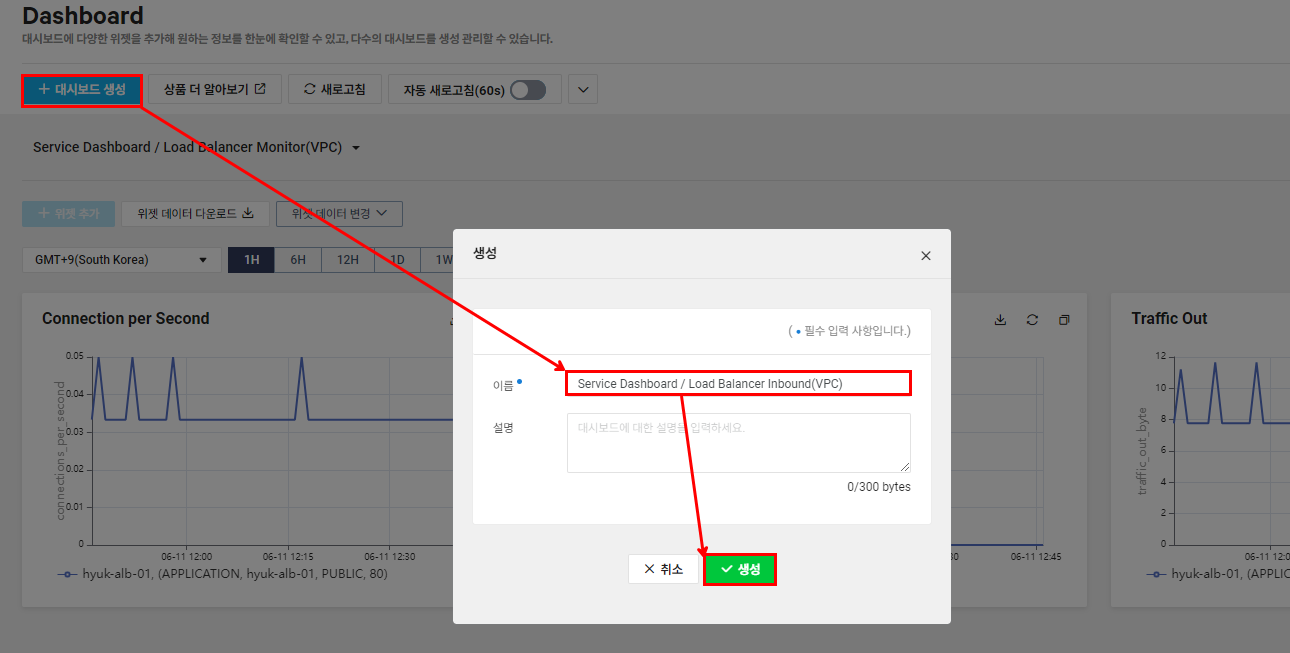The width and height of the screenshot is (1290, 653).
Task: Open the Load Balancer Monitor(VPC) dashboard selector
Action: point(197,147)
